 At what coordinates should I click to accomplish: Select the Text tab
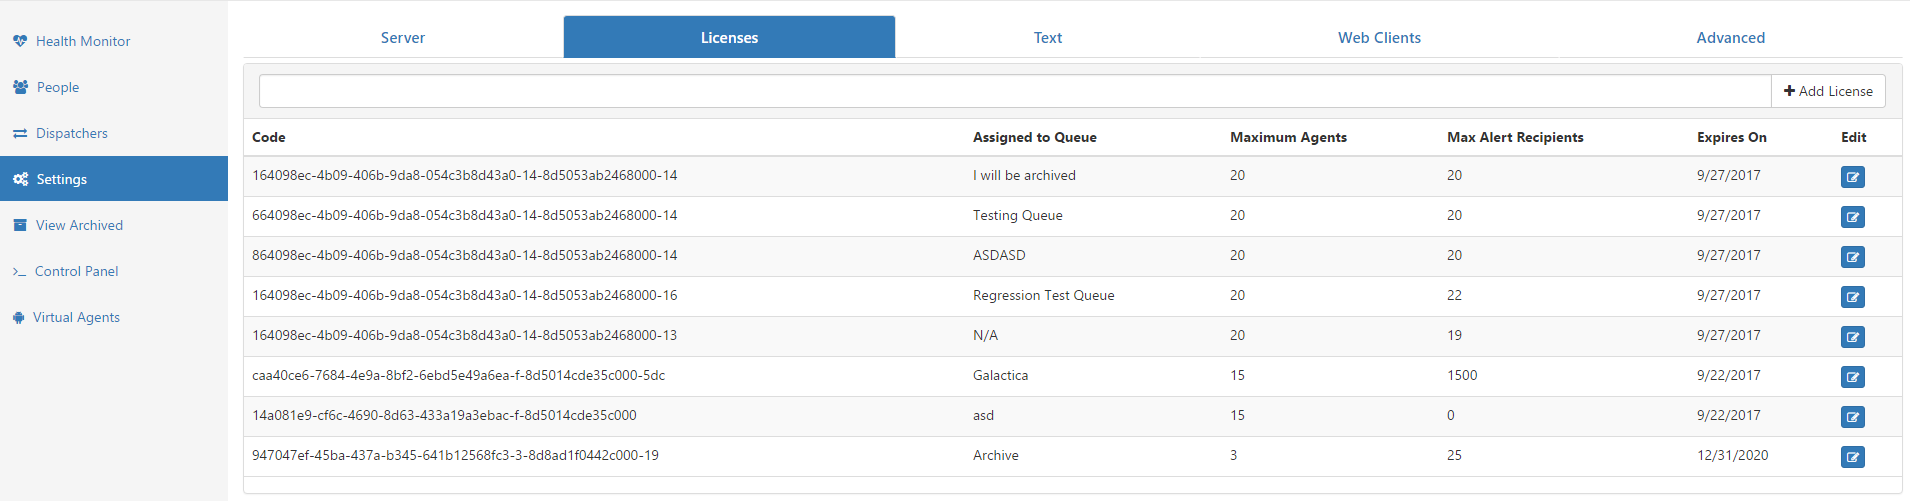1048,37
